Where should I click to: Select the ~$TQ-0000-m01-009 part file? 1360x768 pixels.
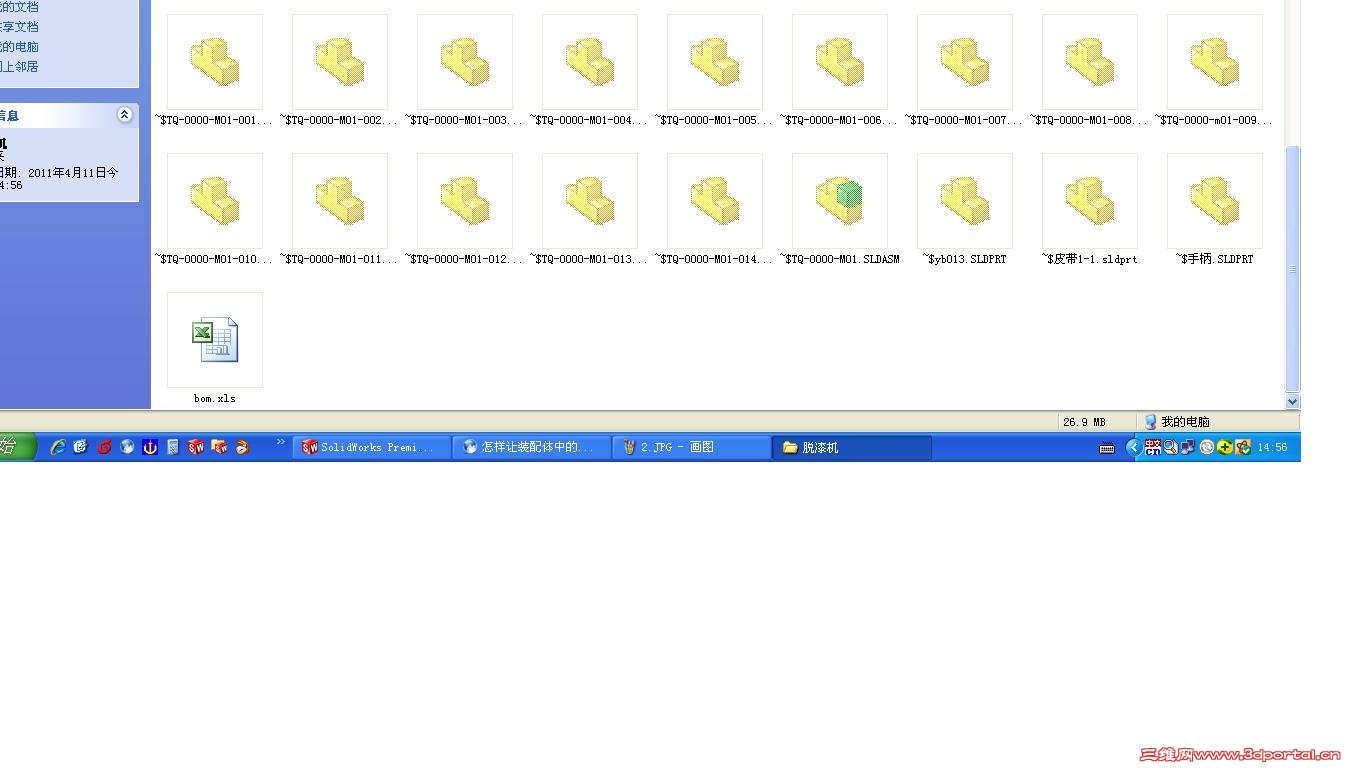point(1215,70)
